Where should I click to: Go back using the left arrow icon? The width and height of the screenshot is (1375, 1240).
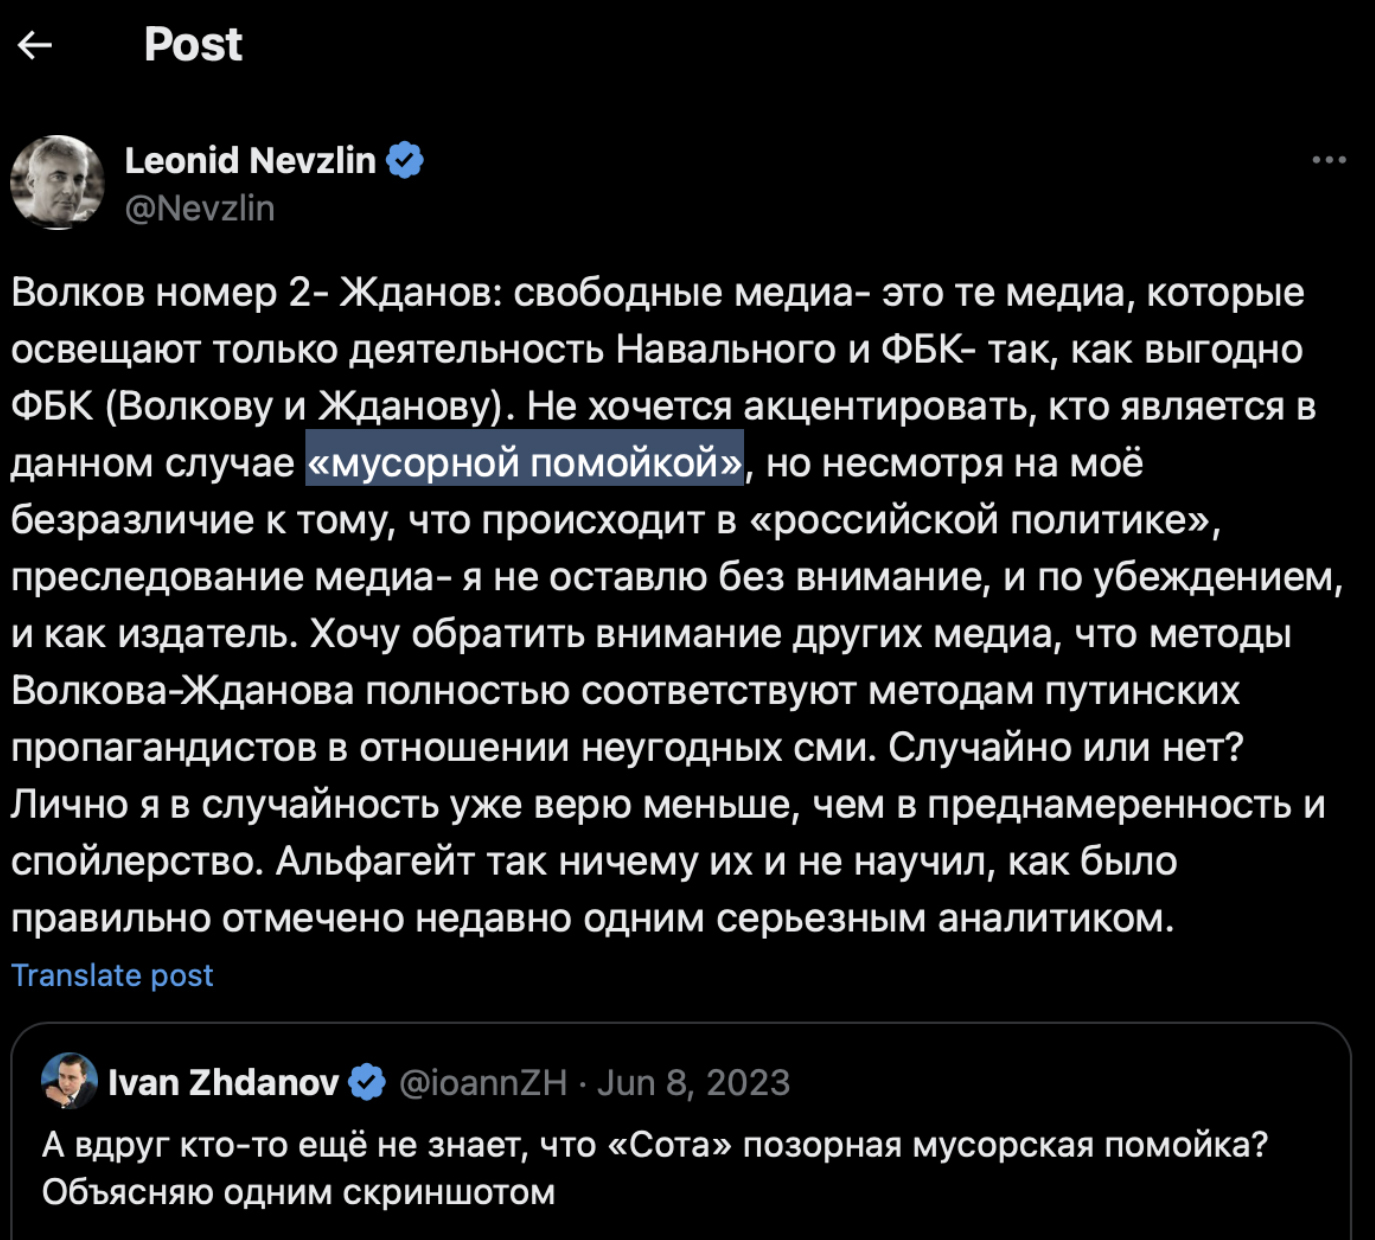pos(35,45)
